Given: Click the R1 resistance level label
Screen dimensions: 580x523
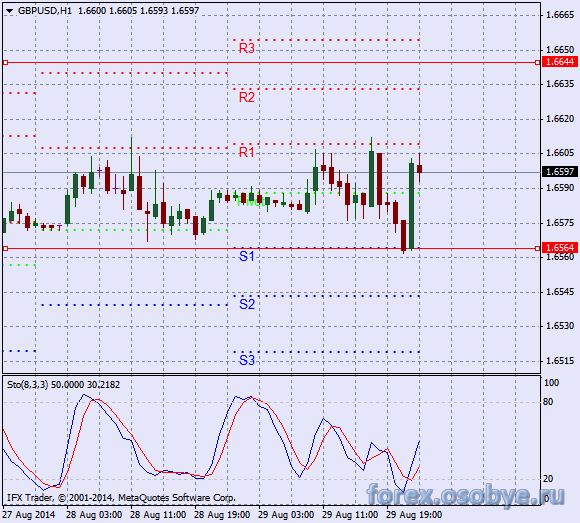Looking at the screenshot, I should 247,152.
